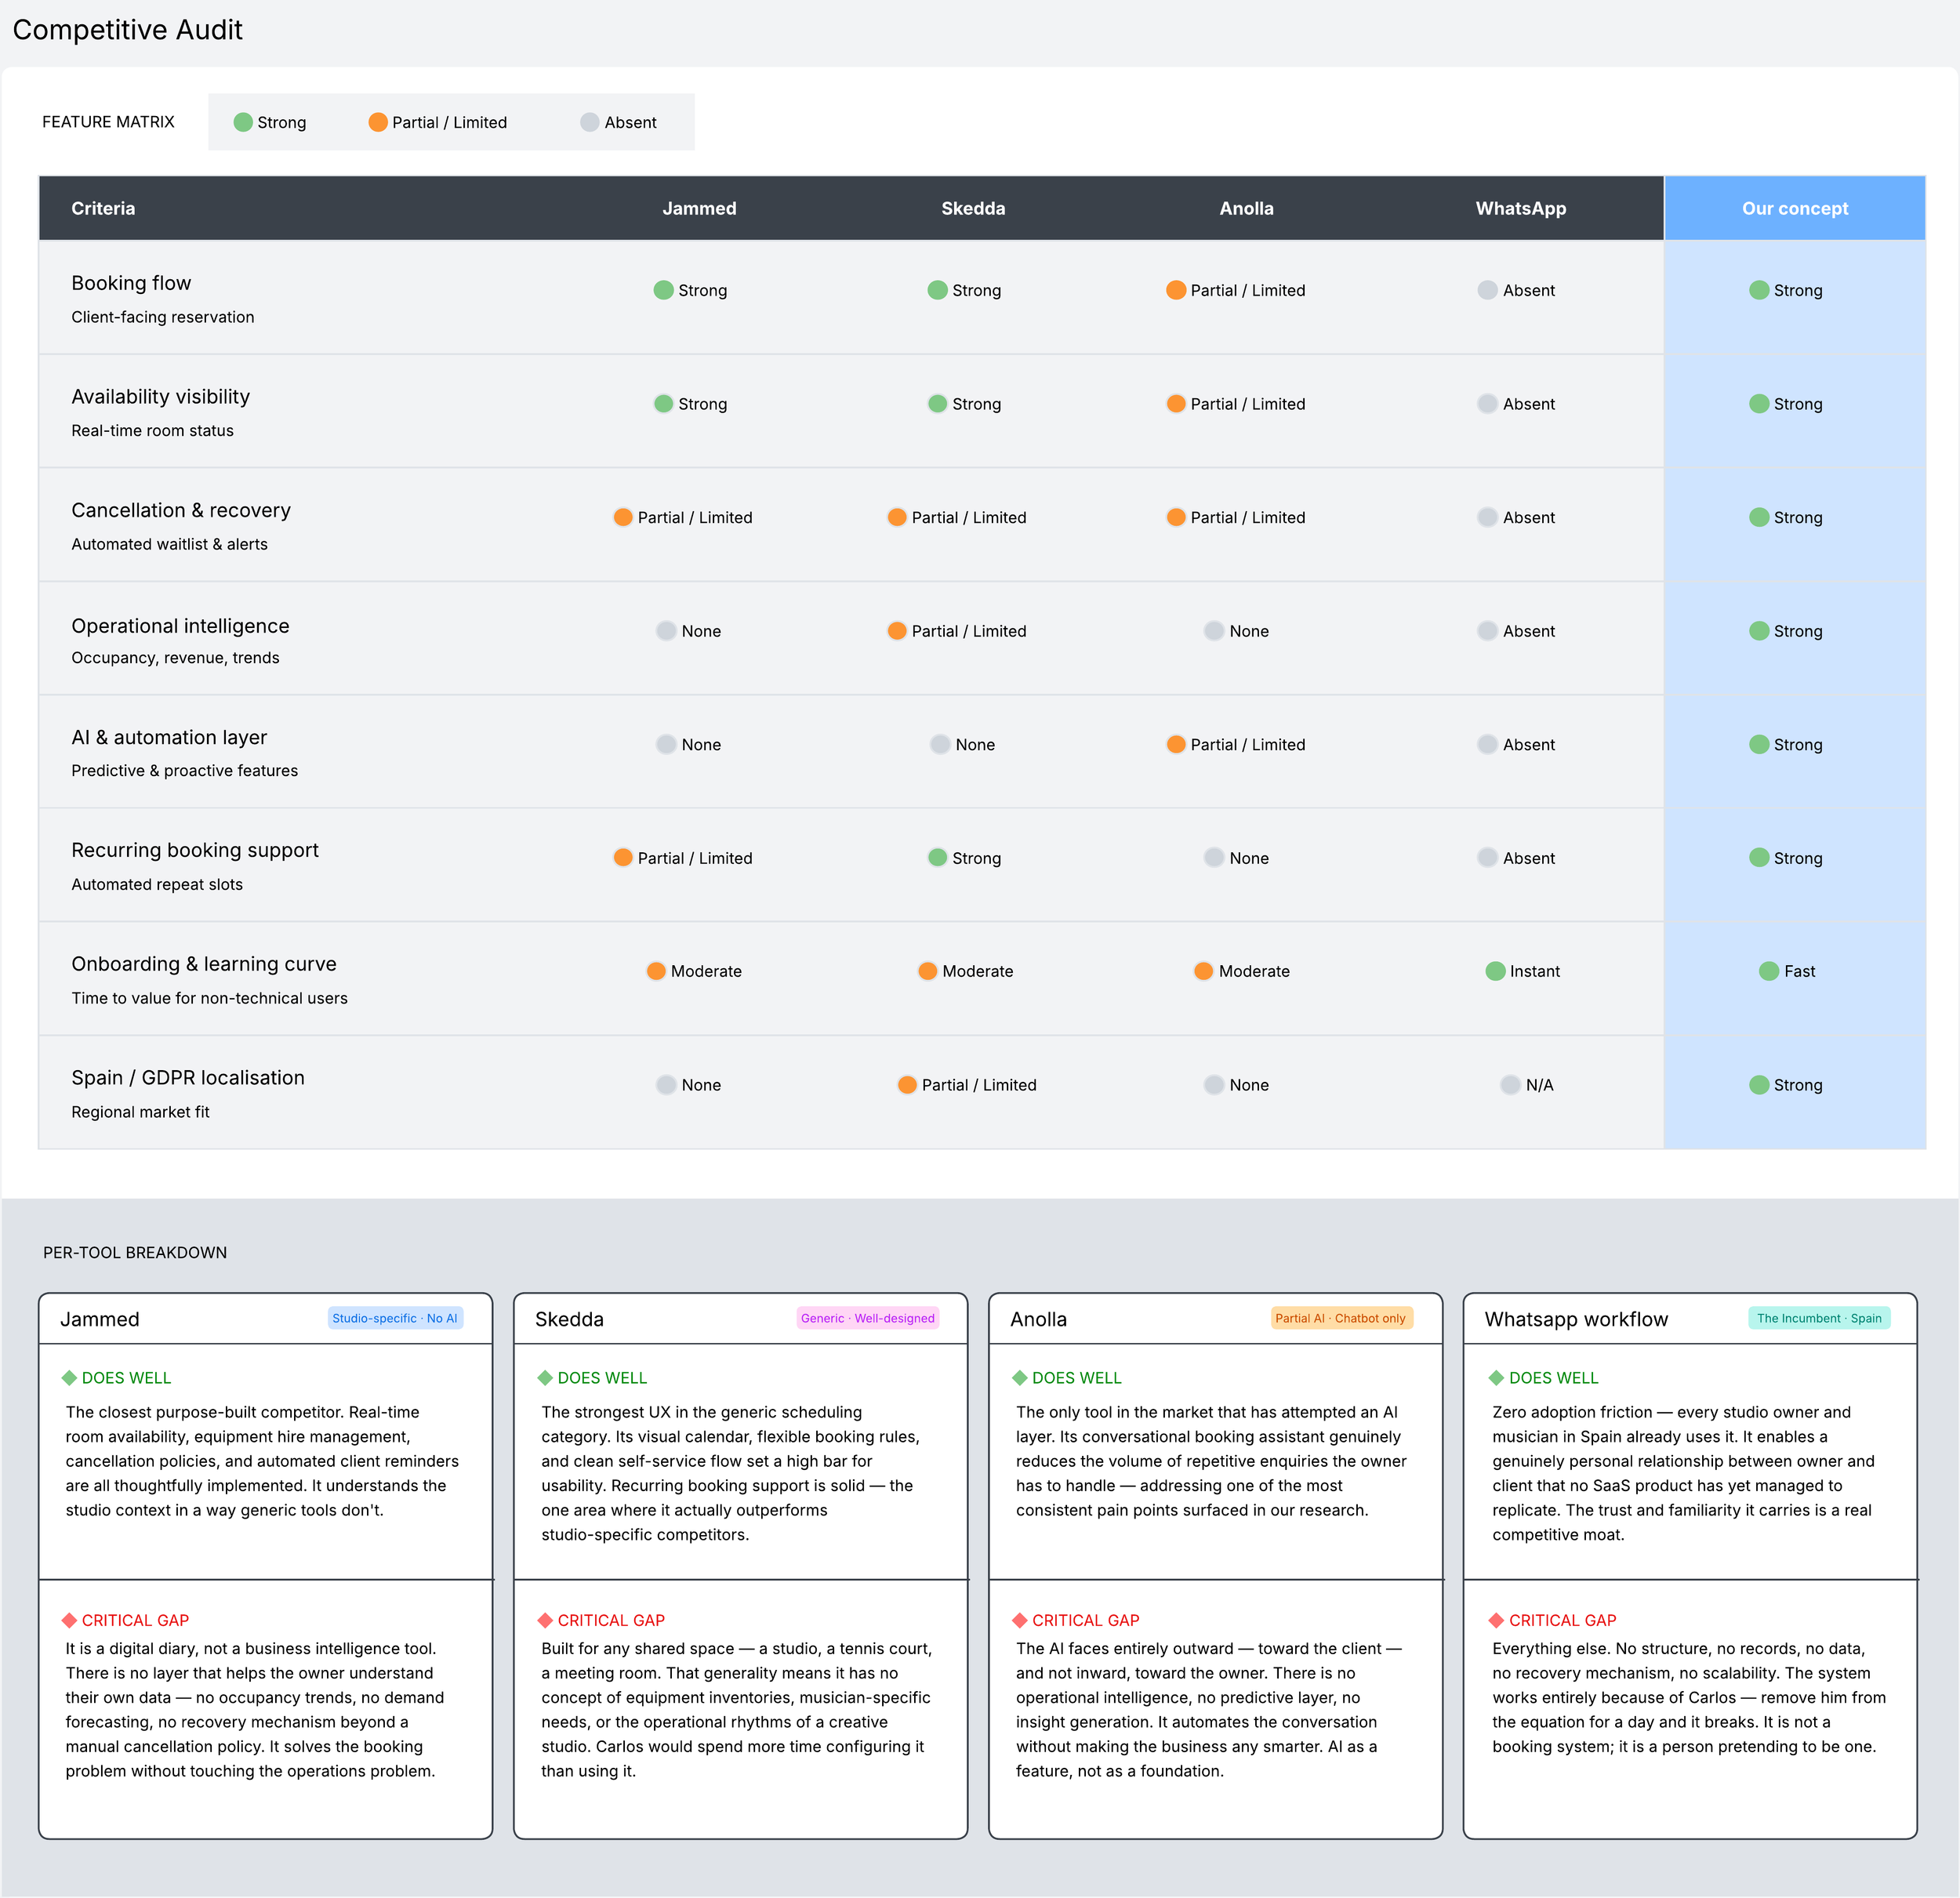The width and height of the screenshot is (1960, 1898).
Task: Click Skedda's orange dot in Spain / GDPR row
Action: pyautogui.click(x=907, y=1085)
